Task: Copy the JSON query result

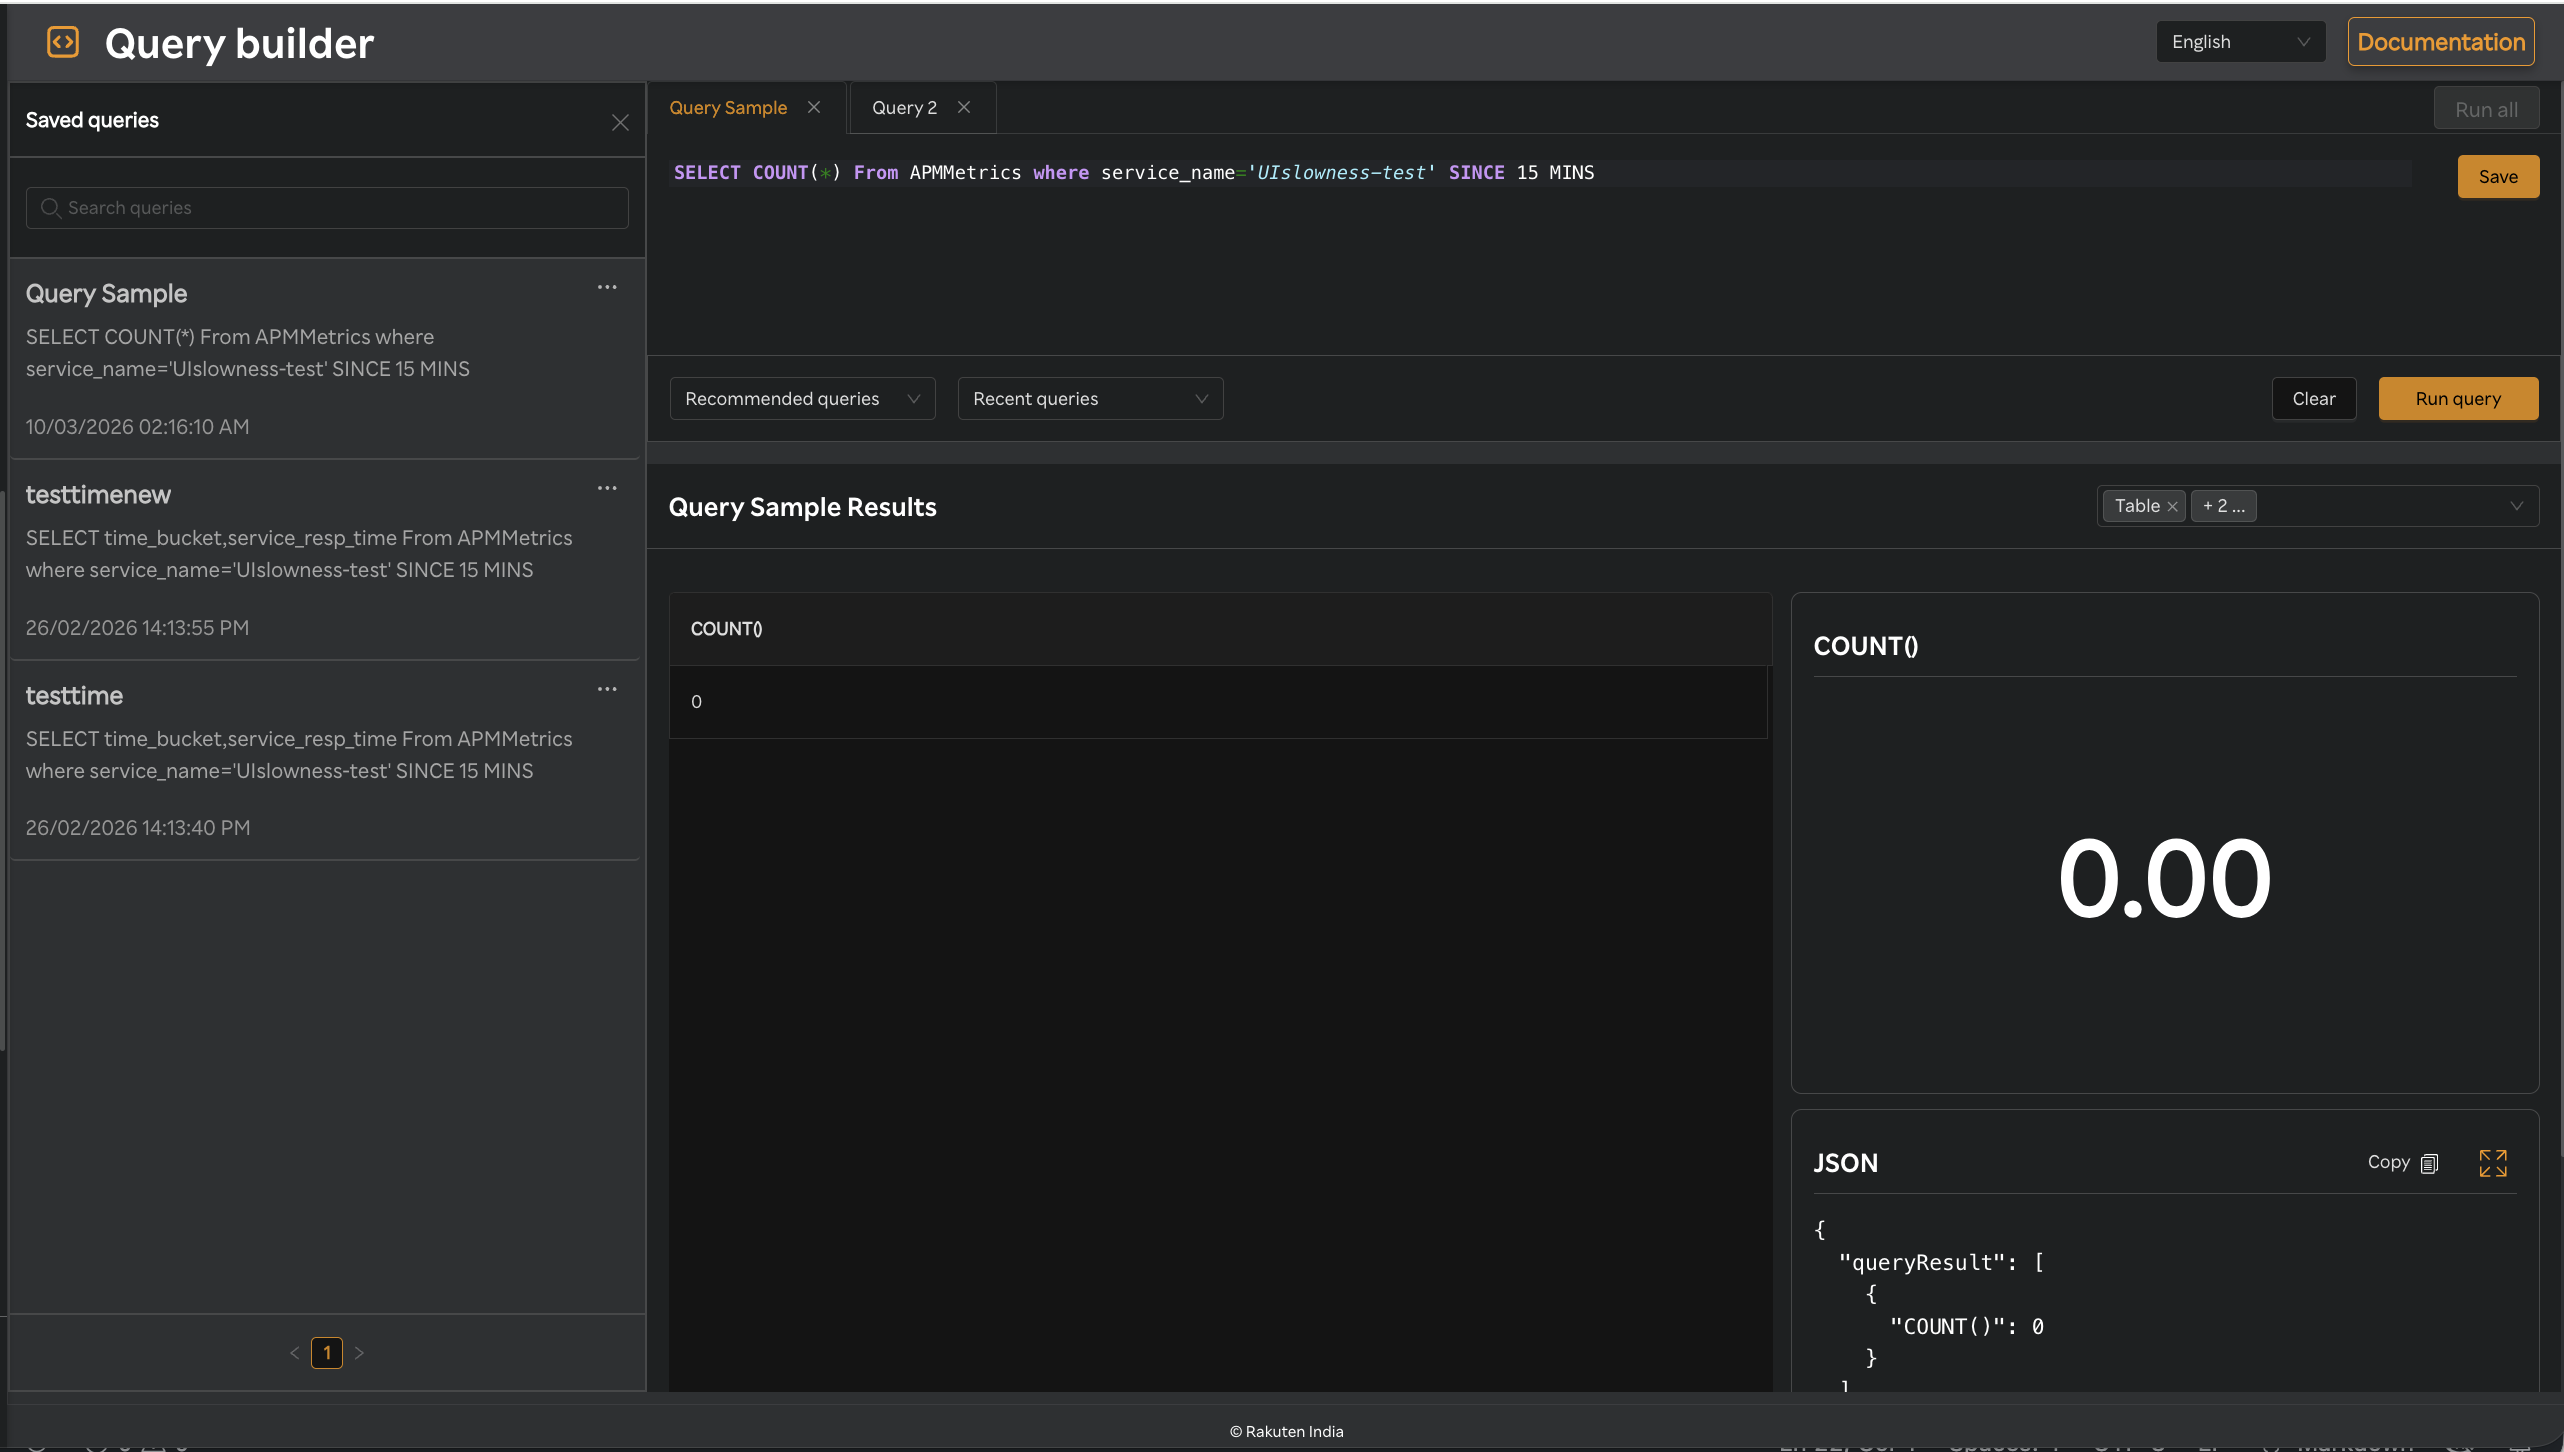Action: (x=2402, y=1162)
